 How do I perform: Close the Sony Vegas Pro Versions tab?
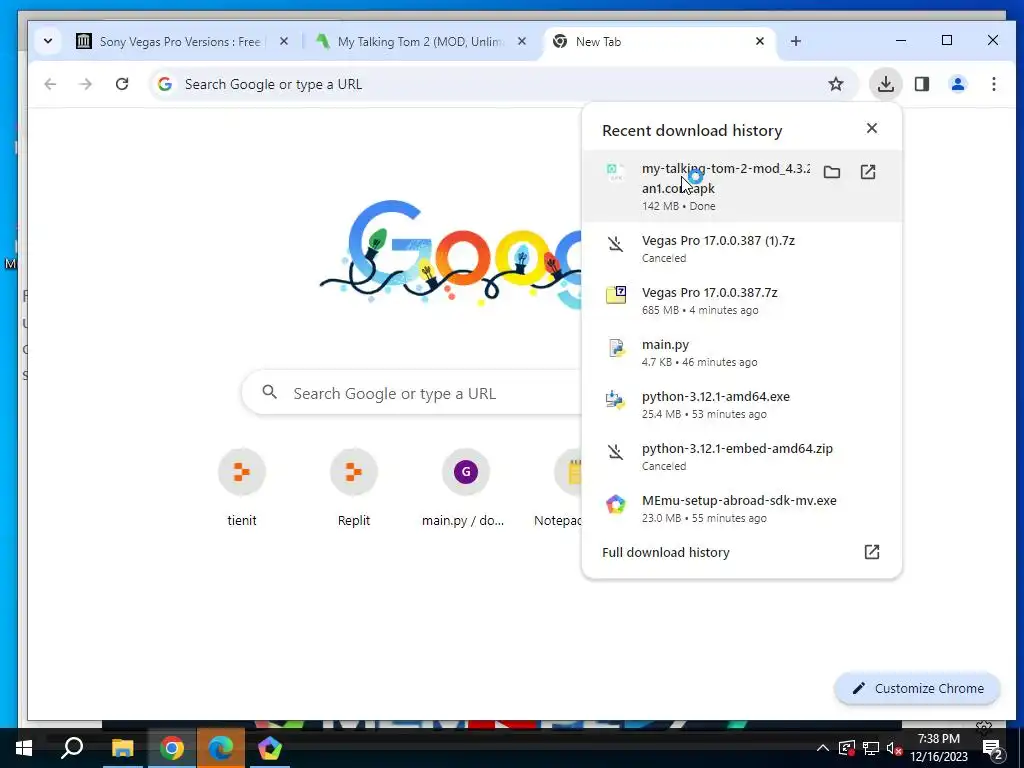283,41
